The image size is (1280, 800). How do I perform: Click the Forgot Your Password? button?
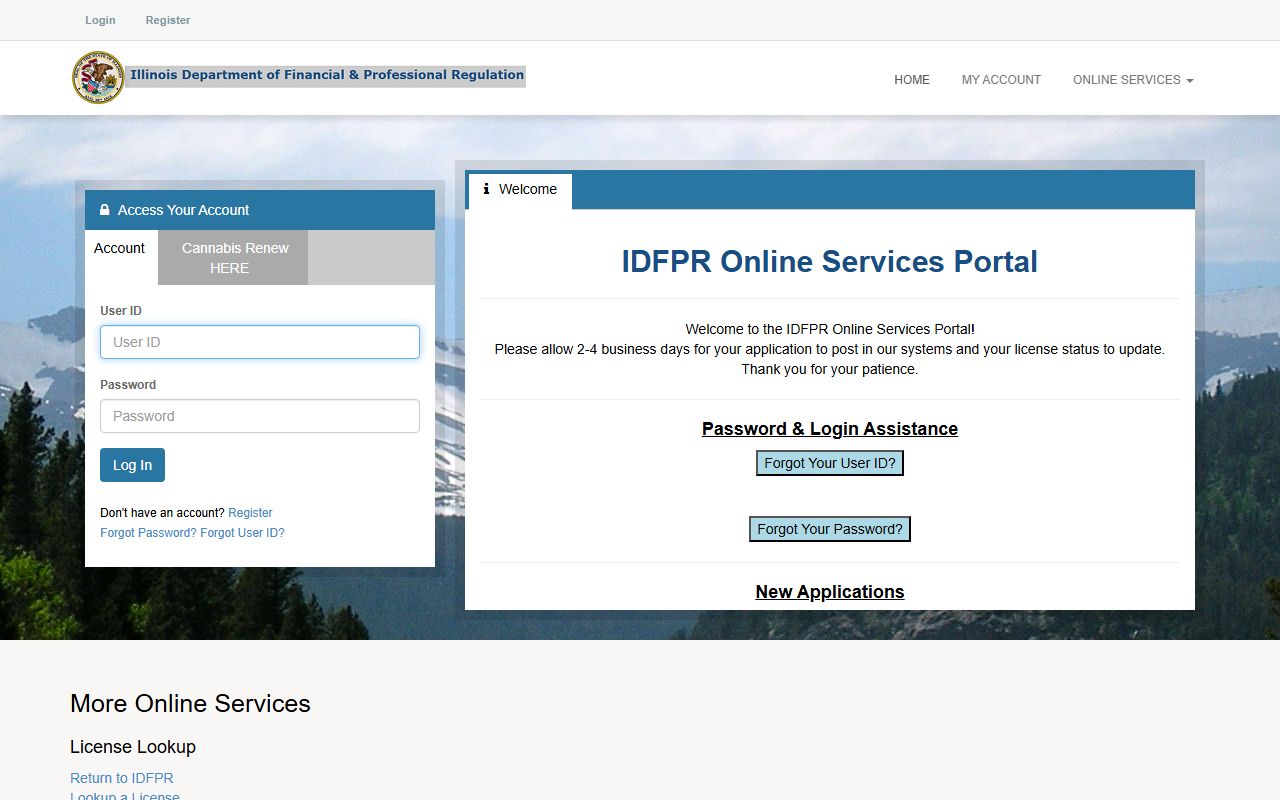830,529
